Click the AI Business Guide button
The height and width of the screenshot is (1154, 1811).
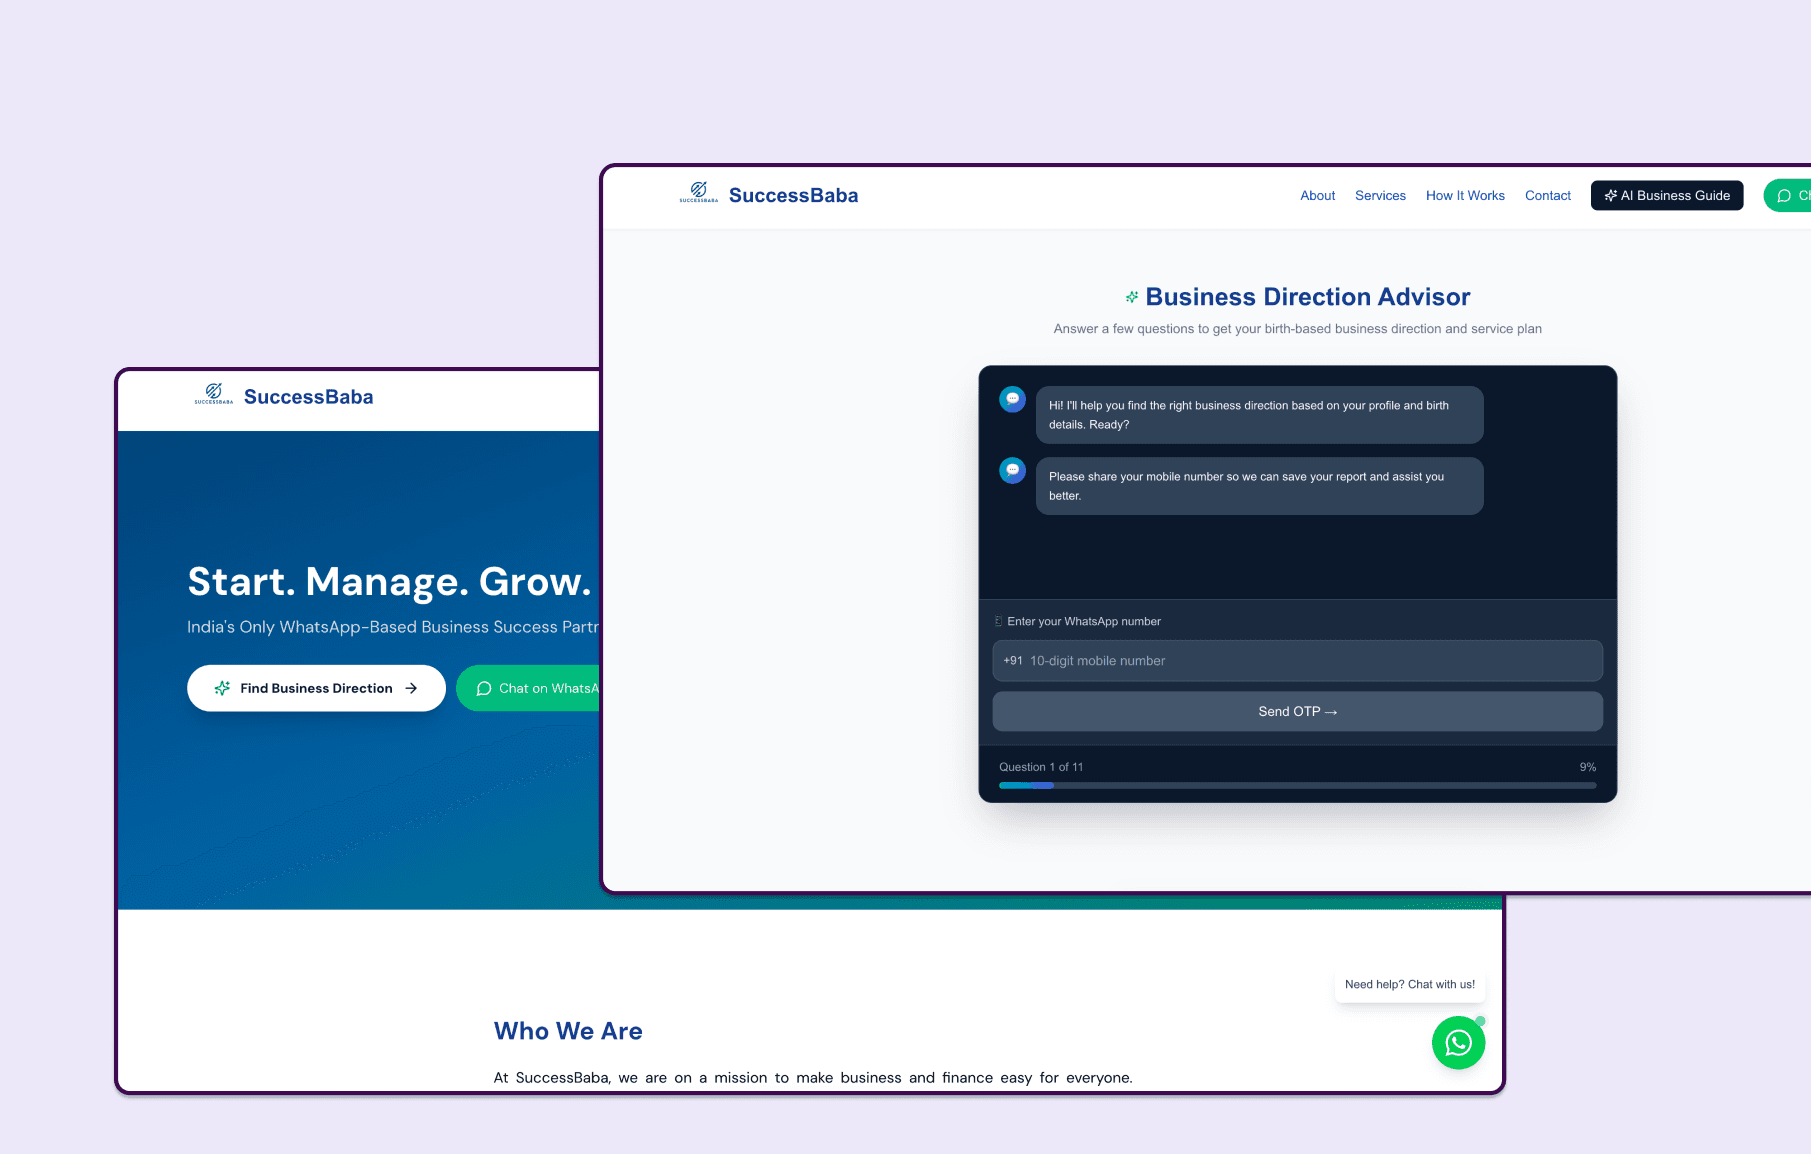pyautogui.click(x=1667, y=195)
